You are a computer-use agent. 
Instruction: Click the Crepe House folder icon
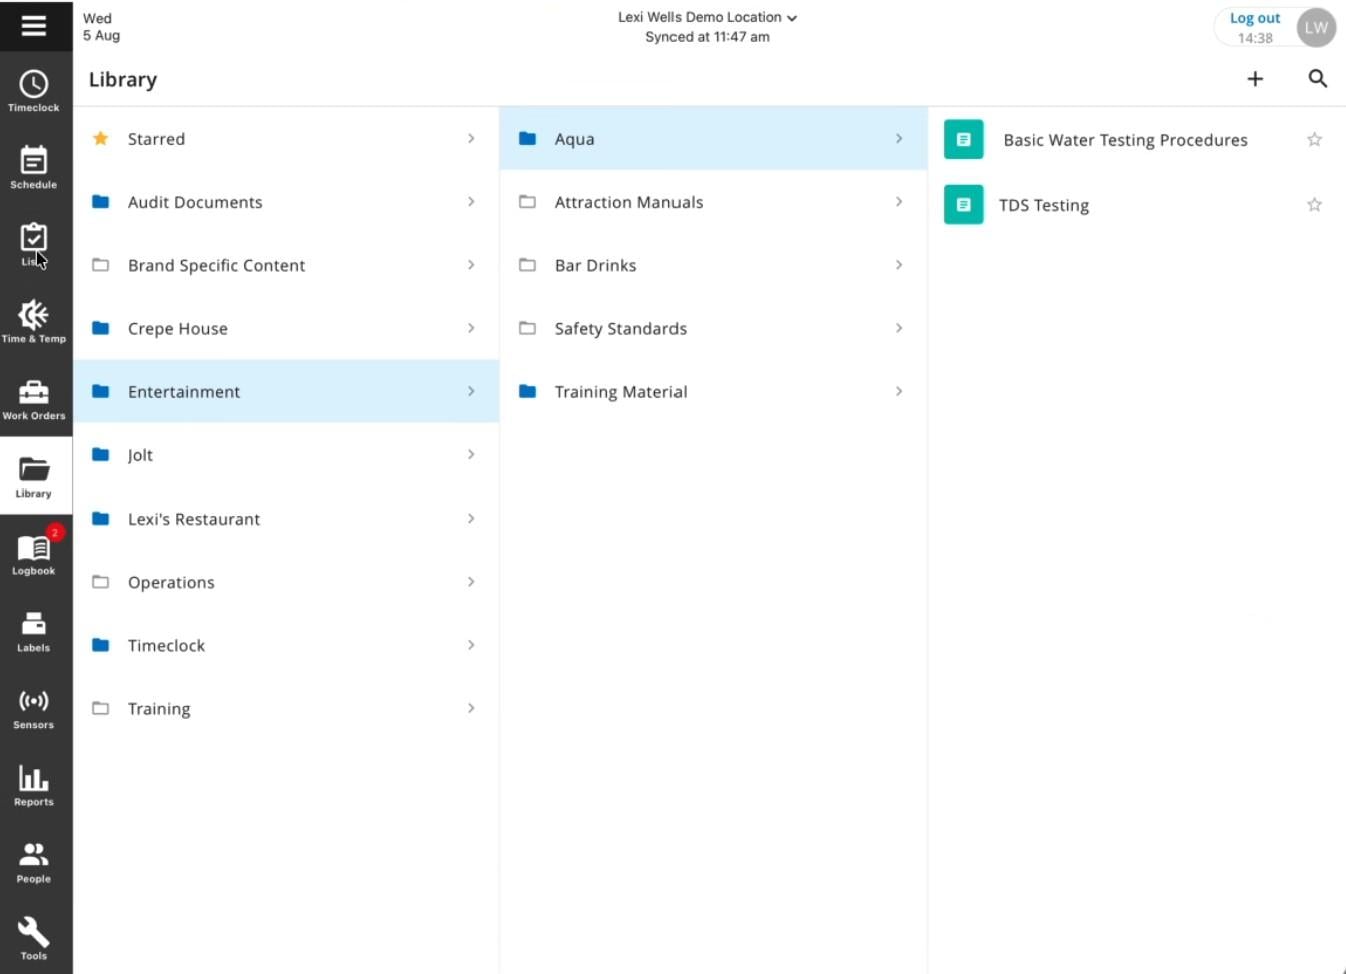(x=100, y=328)
